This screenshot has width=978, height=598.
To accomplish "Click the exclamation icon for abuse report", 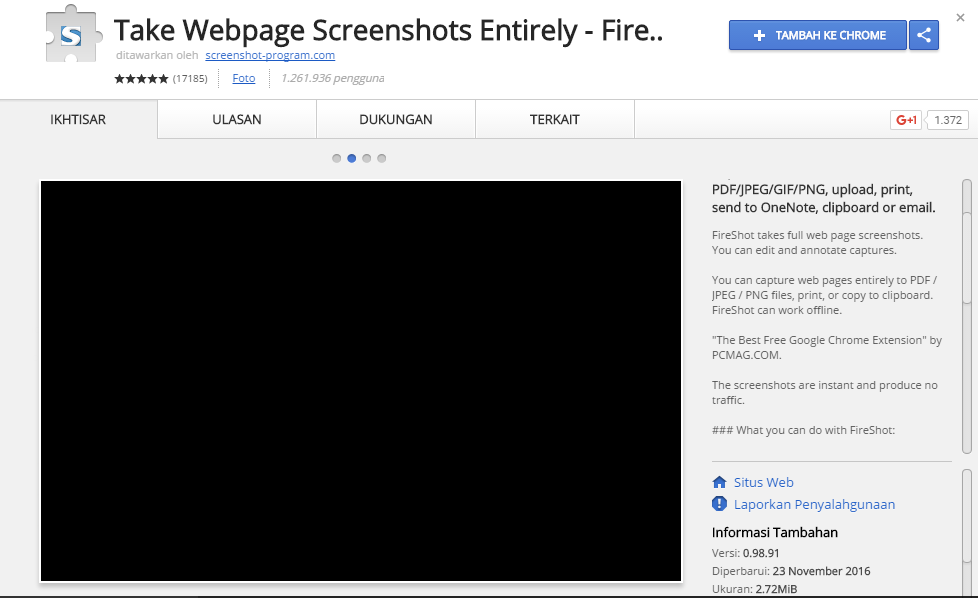I will tap(719, 504).
